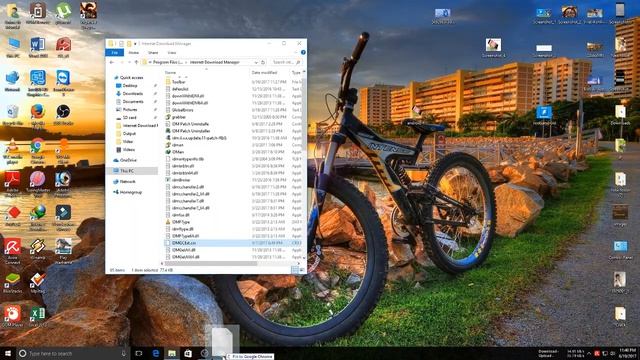Select the IDMGetAll64.dll file
Screen dimensions: 640x360
(x=185, y=257)
